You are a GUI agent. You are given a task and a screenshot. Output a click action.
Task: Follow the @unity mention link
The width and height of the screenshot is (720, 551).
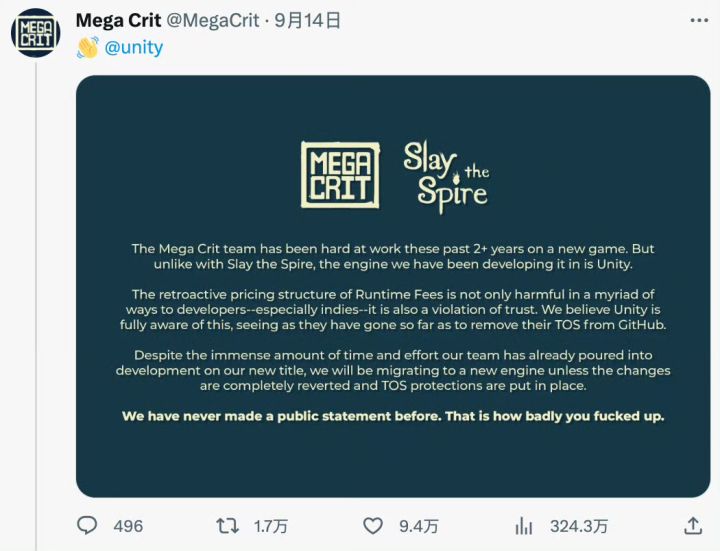(134, 47)
